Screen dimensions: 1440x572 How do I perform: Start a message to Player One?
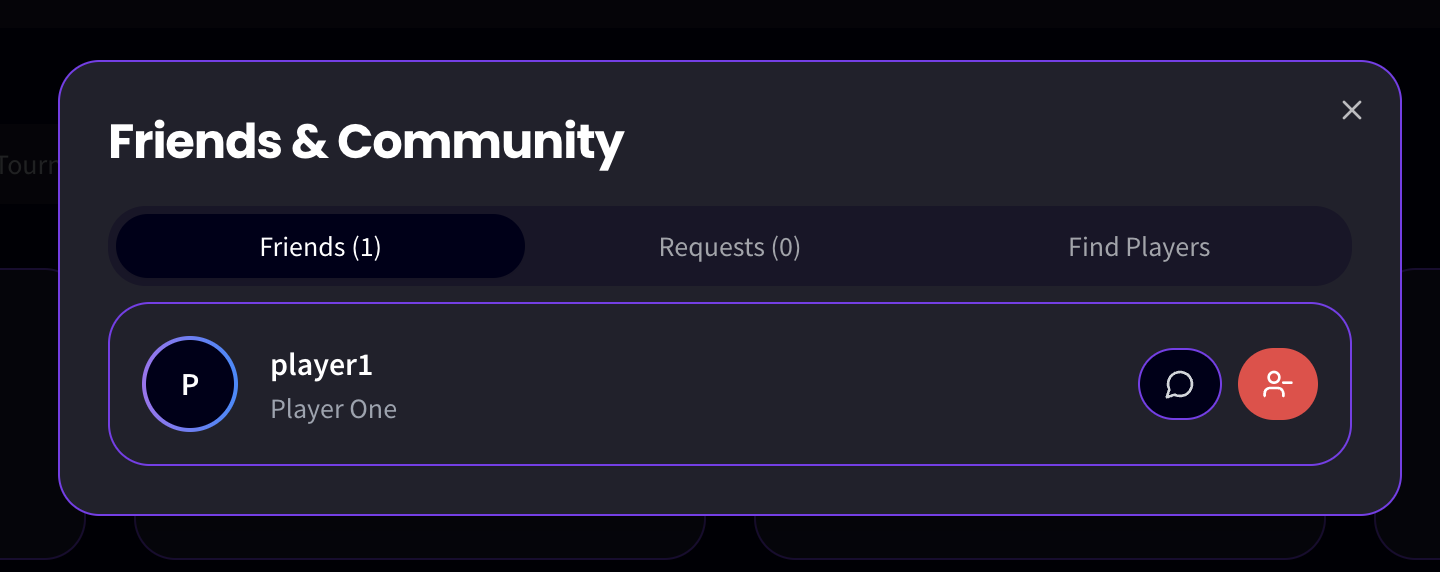(1179, 384)
